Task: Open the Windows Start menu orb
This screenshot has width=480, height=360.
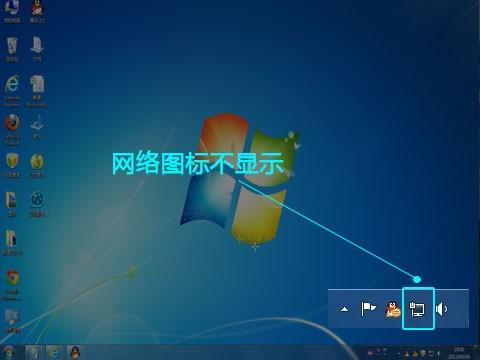Action: pyautogui.click(x=9, y=352)
